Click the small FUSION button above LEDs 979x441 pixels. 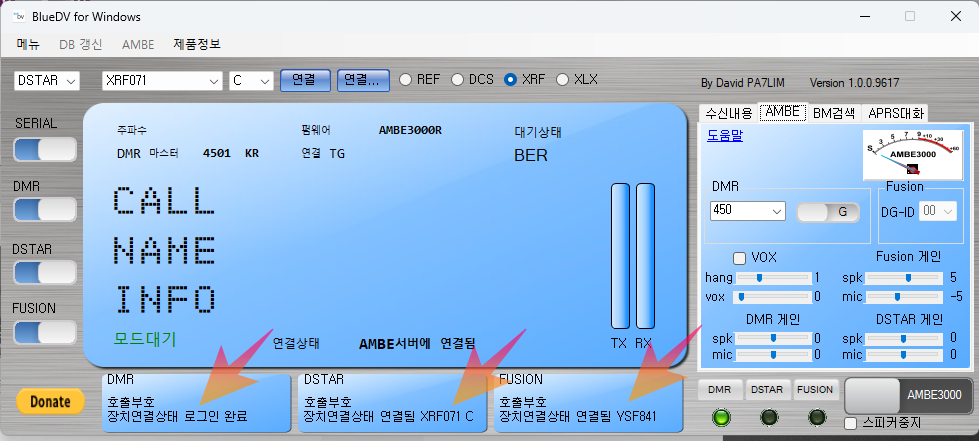pyautogui.click(x=816, y=389)
